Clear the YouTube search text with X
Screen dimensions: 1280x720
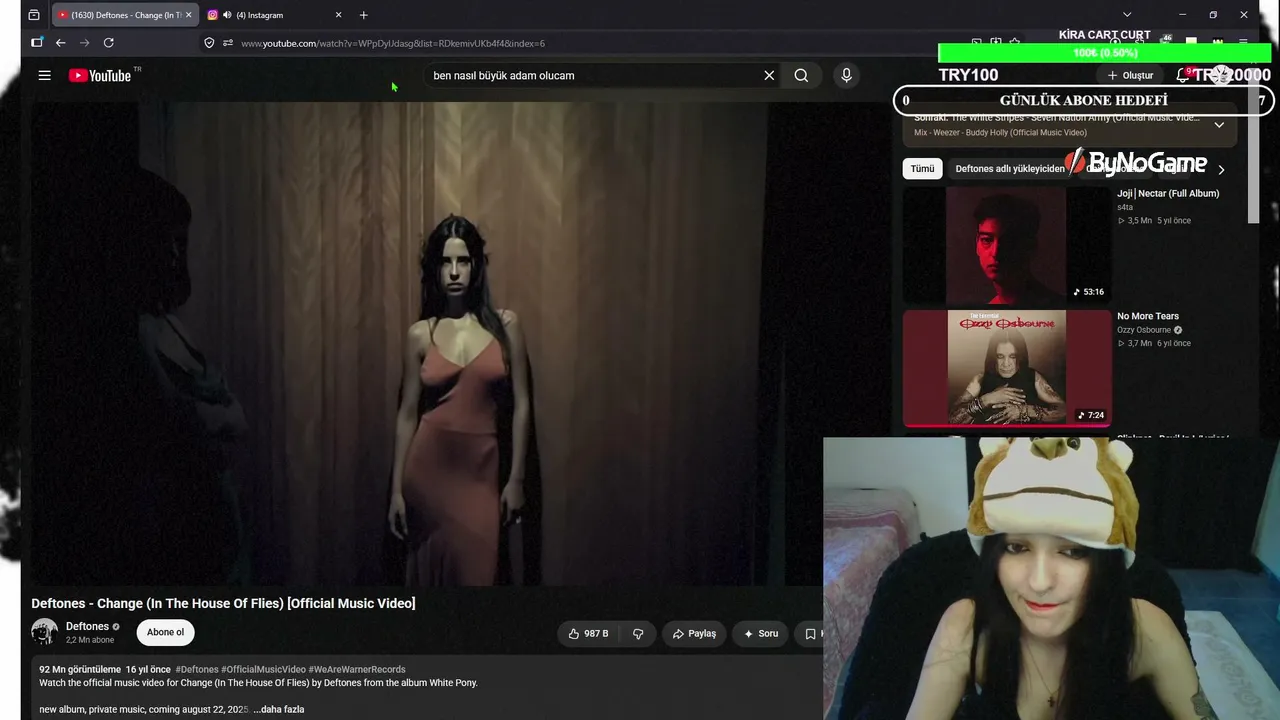point(769,75)
